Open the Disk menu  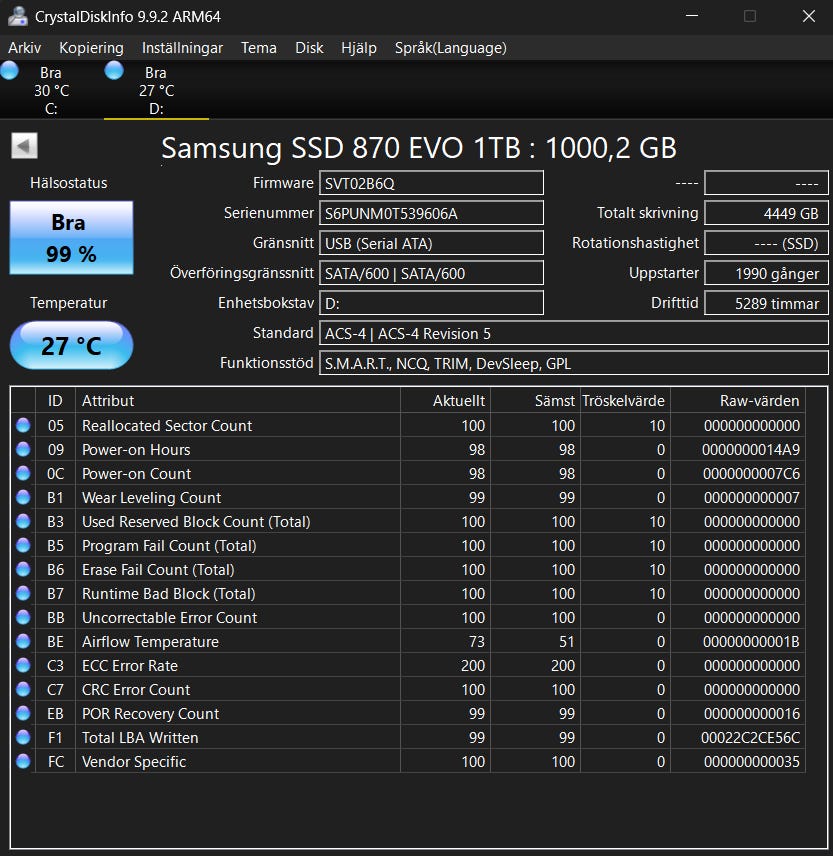click(309, 48)
